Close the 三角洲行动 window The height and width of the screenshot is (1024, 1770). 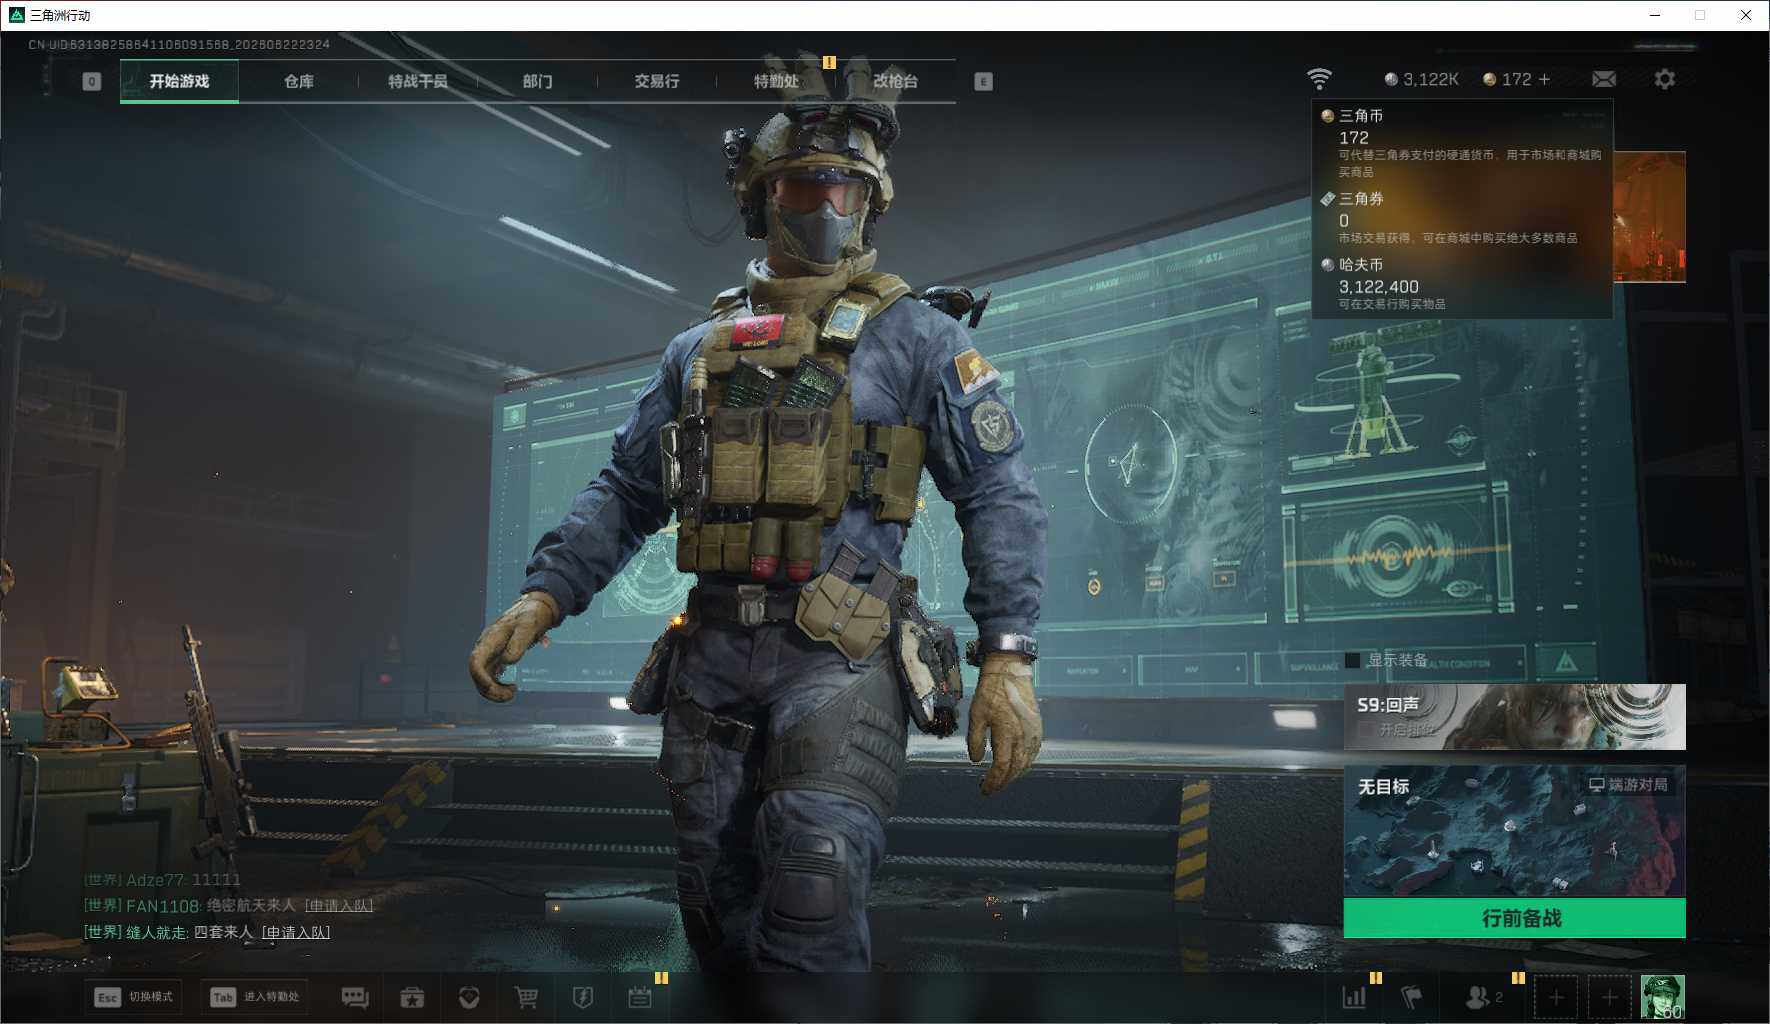(x=1746, y=15)
